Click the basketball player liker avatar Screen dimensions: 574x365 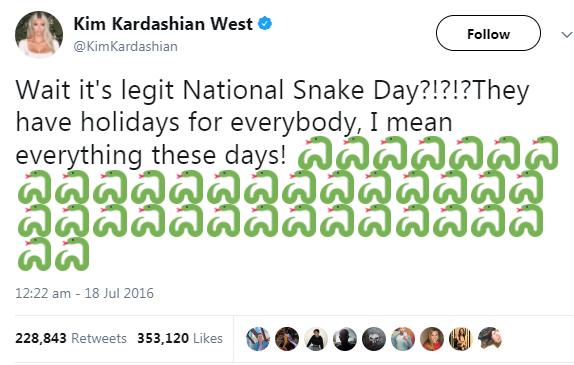tap(287, 339)
